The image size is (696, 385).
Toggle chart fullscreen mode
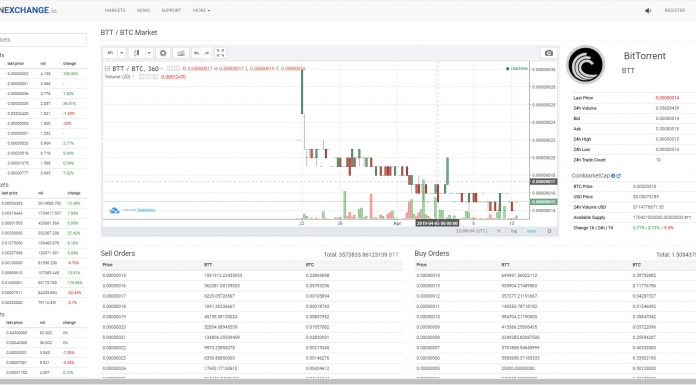click(x=221, y=53)
